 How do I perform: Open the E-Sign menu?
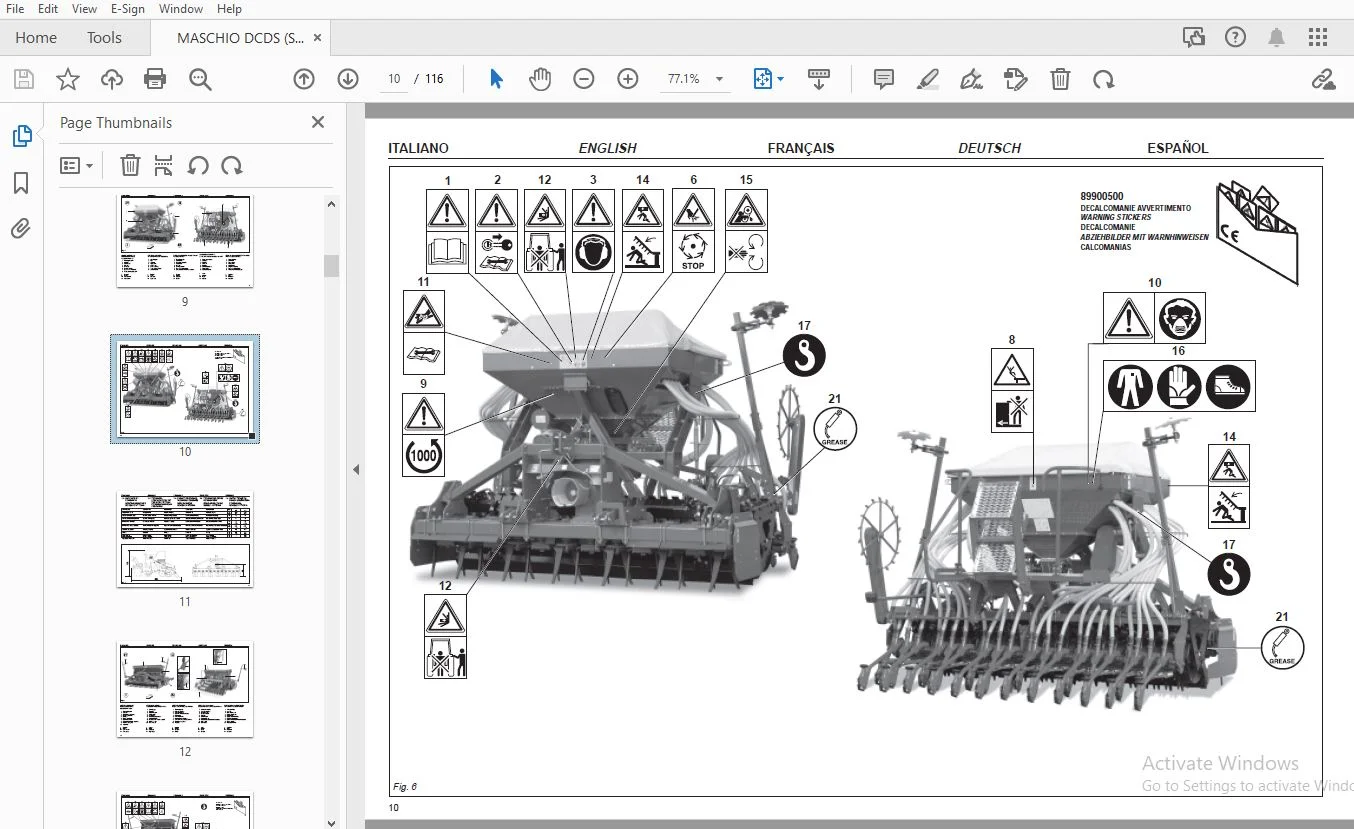(128, 9)
